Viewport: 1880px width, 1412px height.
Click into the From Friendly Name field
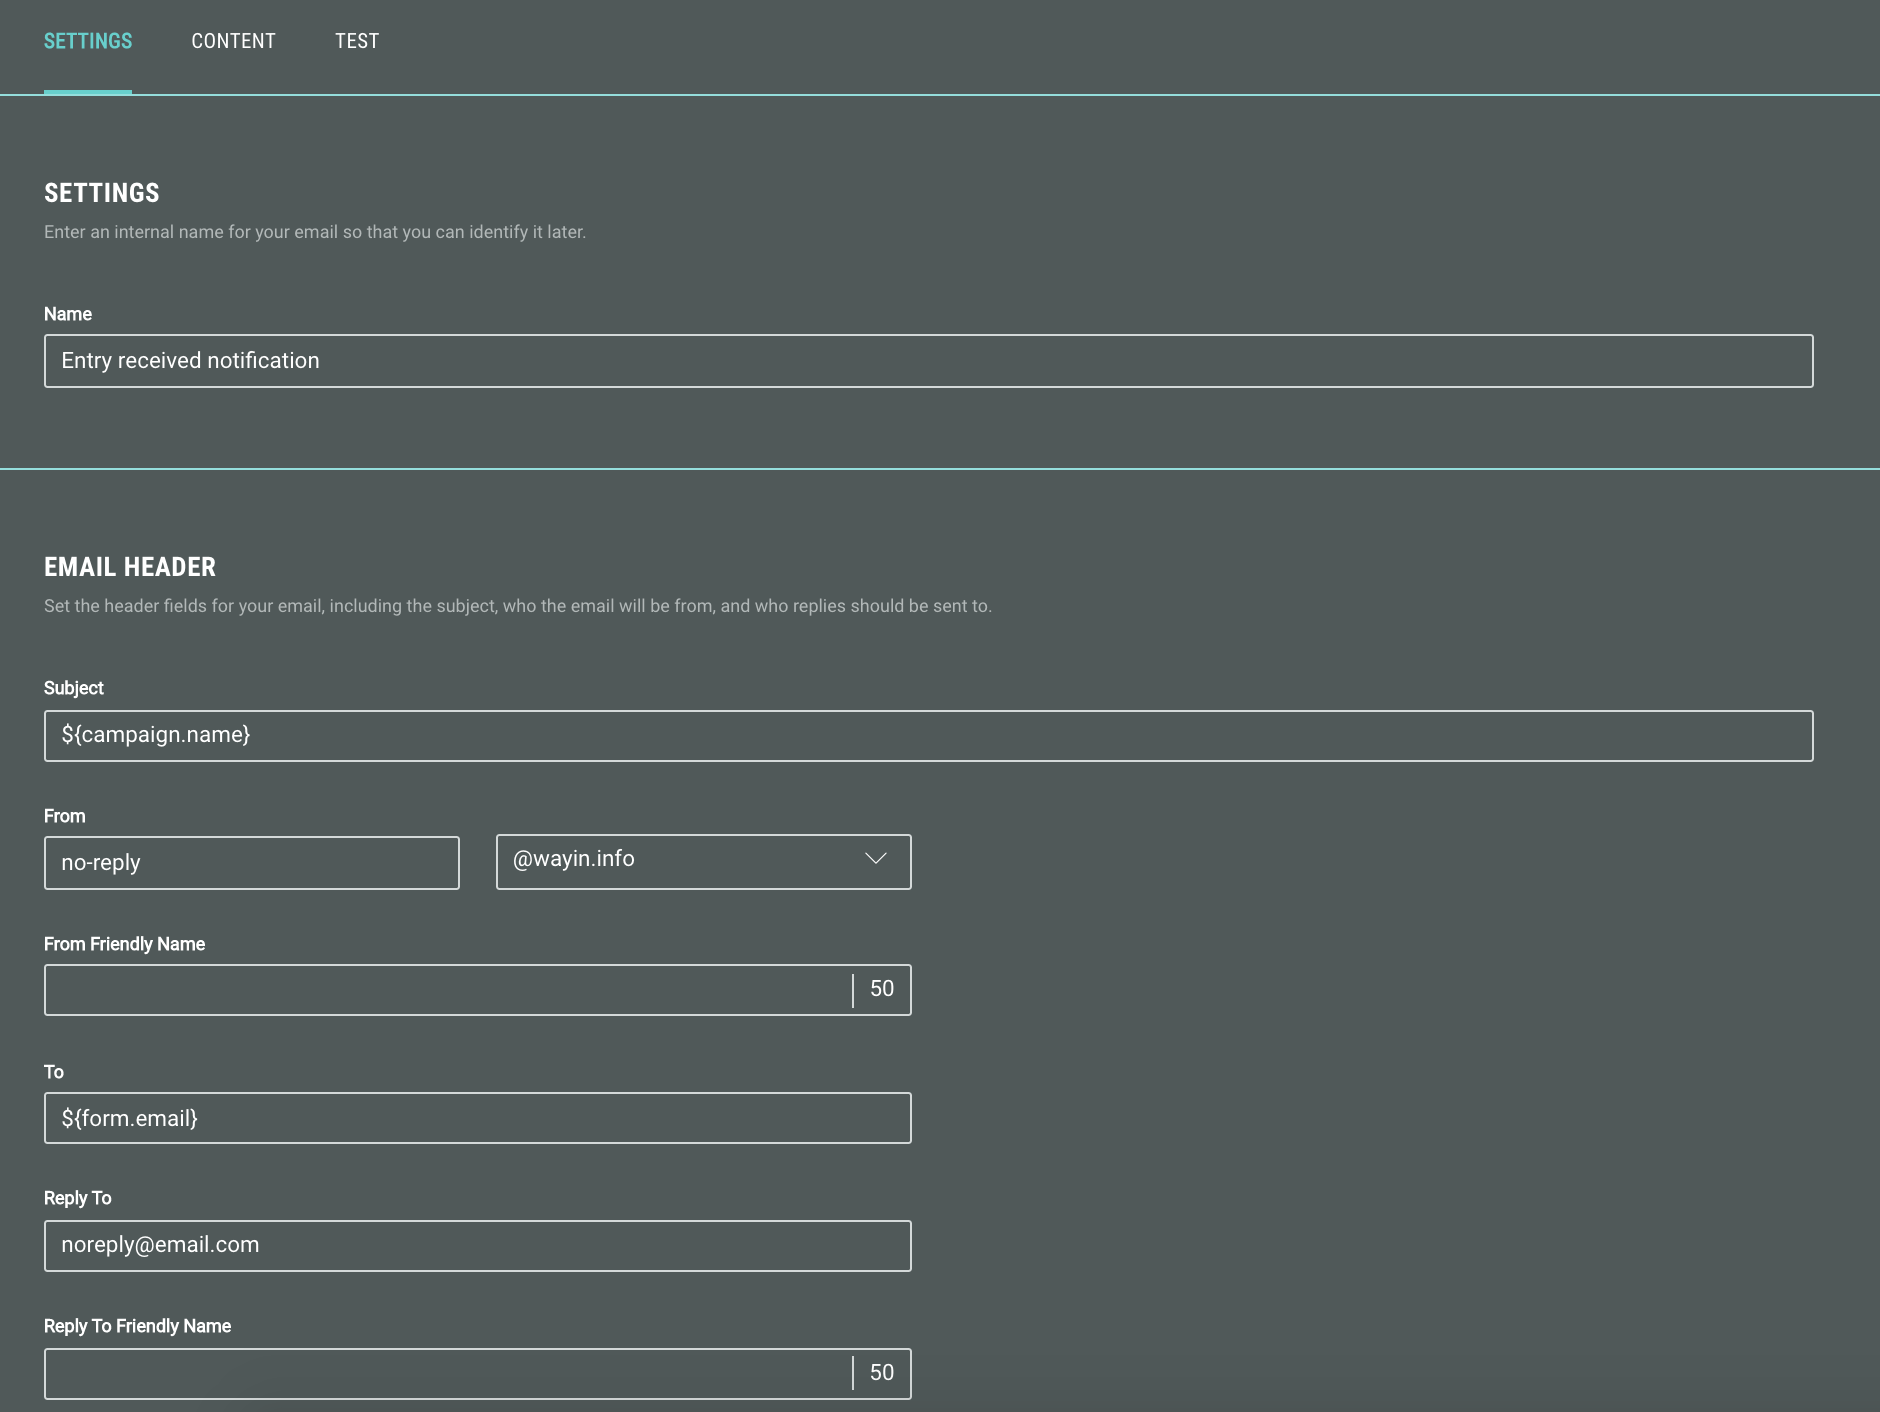(448, 990)
